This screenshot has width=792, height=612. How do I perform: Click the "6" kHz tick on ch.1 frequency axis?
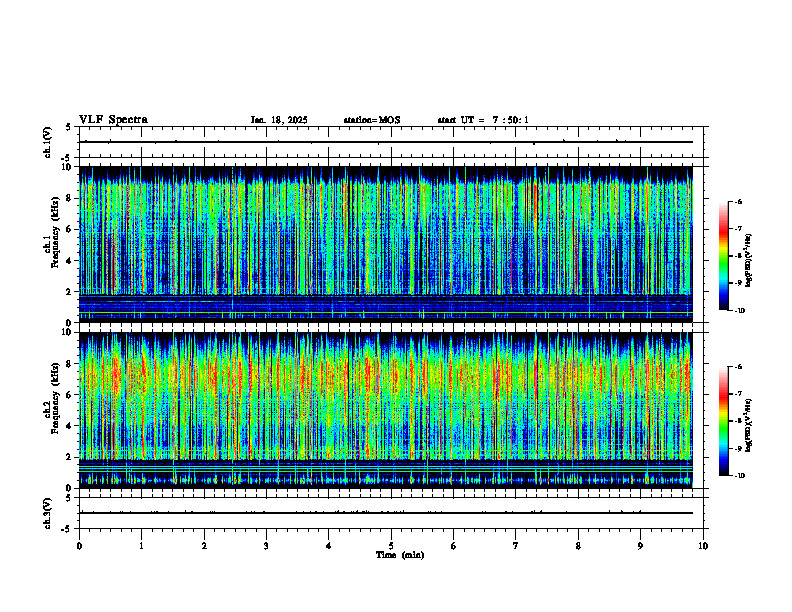tap(70, 230)
